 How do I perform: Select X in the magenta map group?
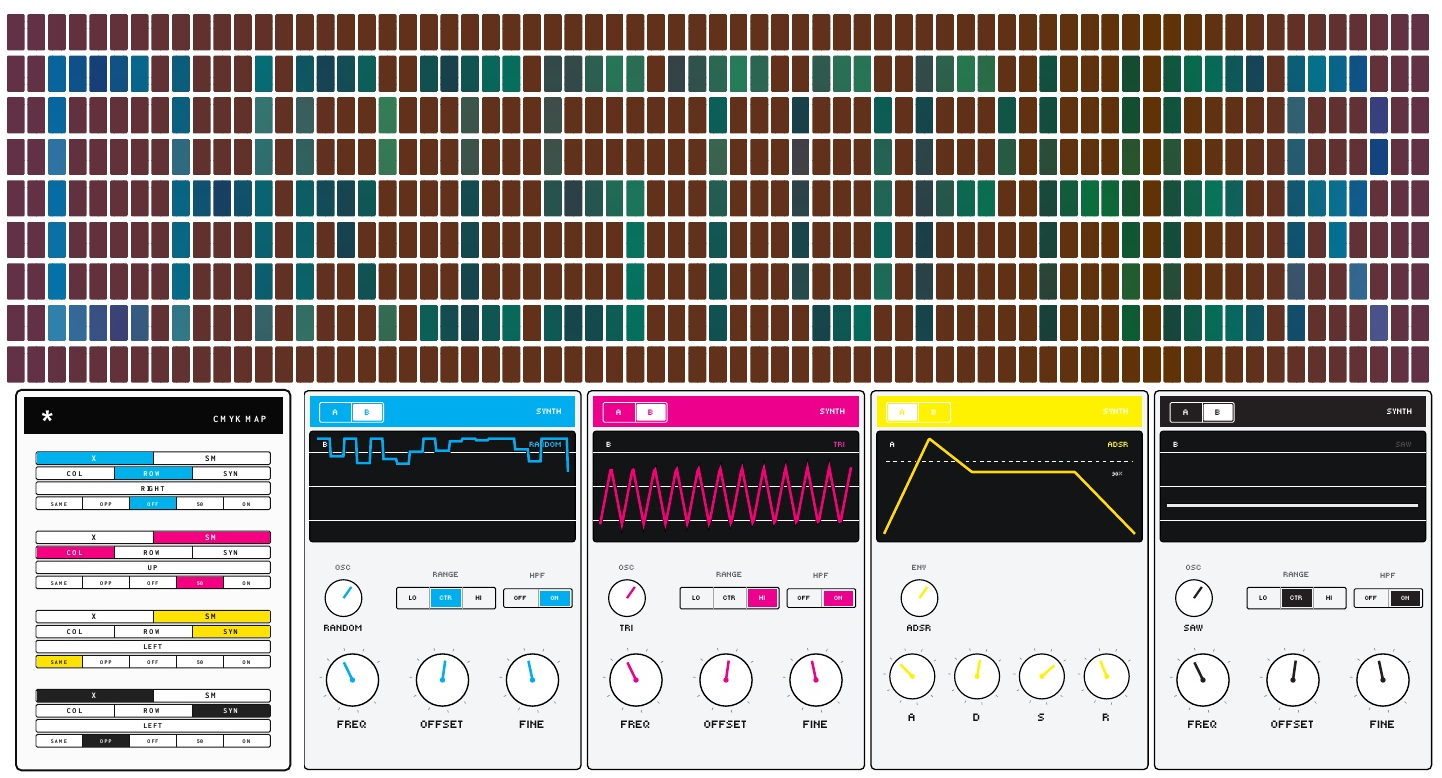tap(94, 537)
